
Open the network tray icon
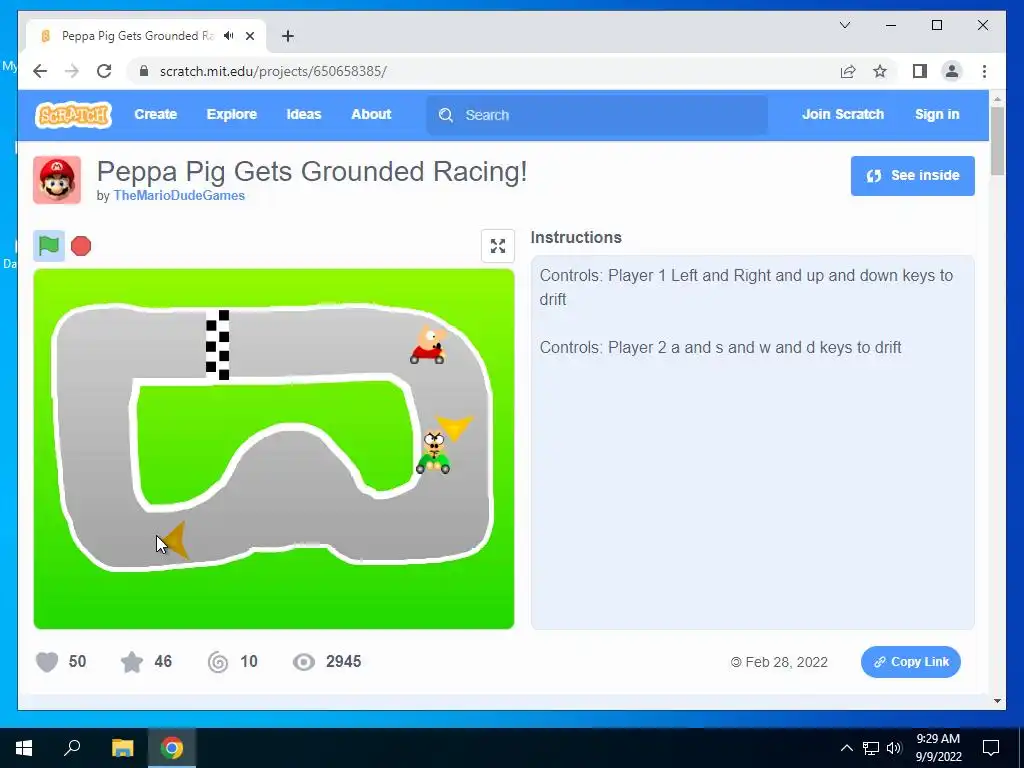coord(871,748)
